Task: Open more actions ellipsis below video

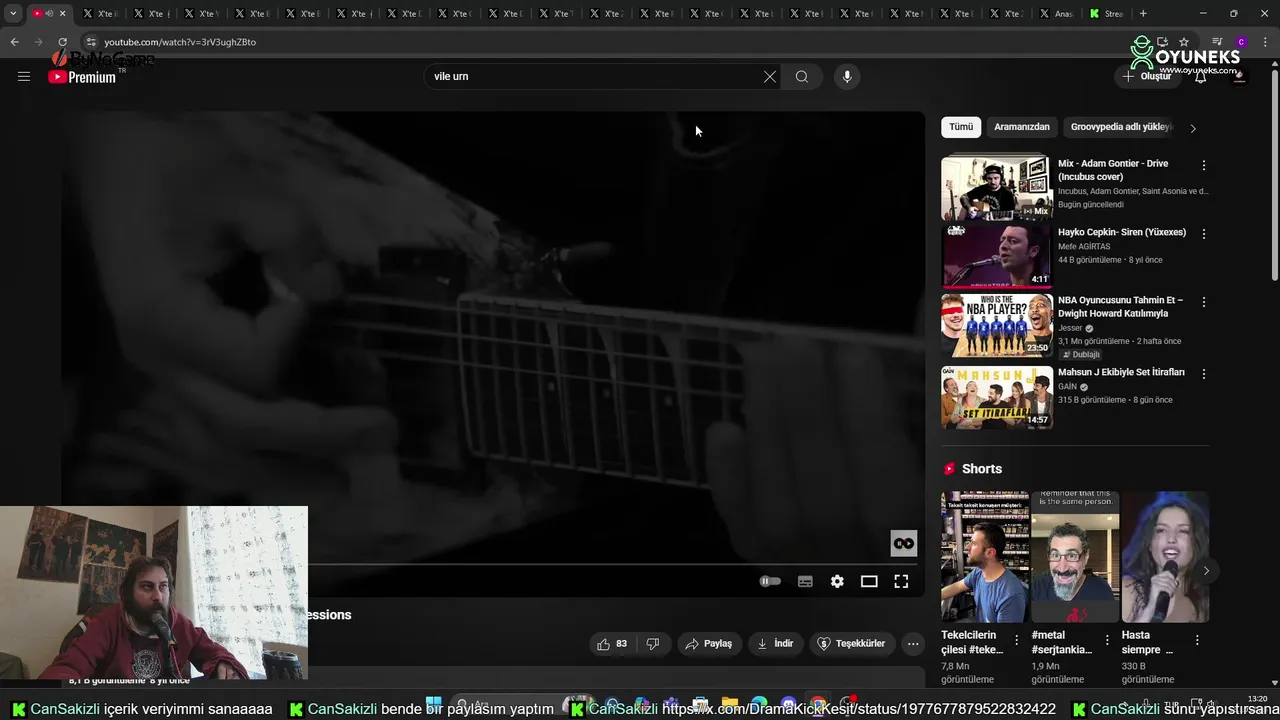Action: [x=913, y=644]
